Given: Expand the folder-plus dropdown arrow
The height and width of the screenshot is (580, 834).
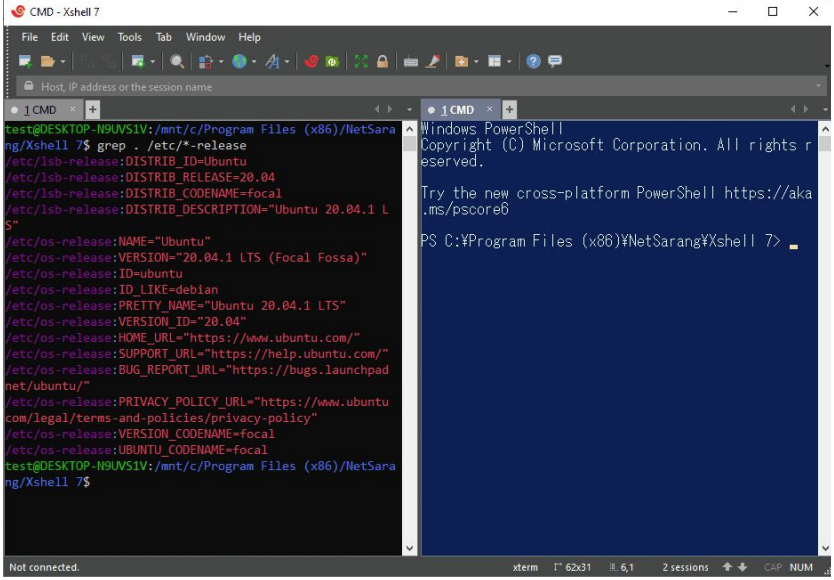Looking at the screenshot, I should point(476,62).
